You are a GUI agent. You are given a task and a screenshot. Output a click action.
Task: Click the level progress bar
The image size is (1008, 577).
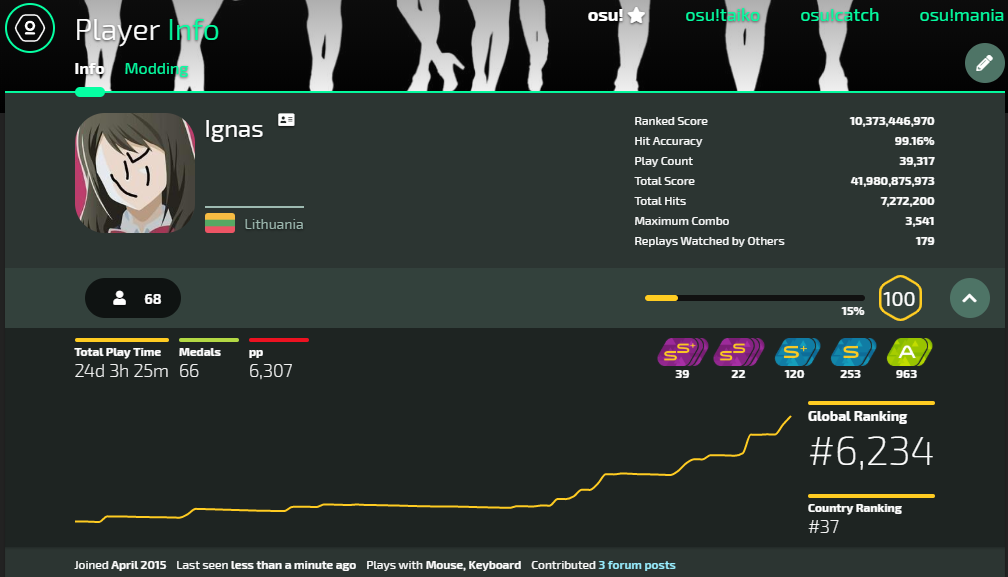pos(754,298)
